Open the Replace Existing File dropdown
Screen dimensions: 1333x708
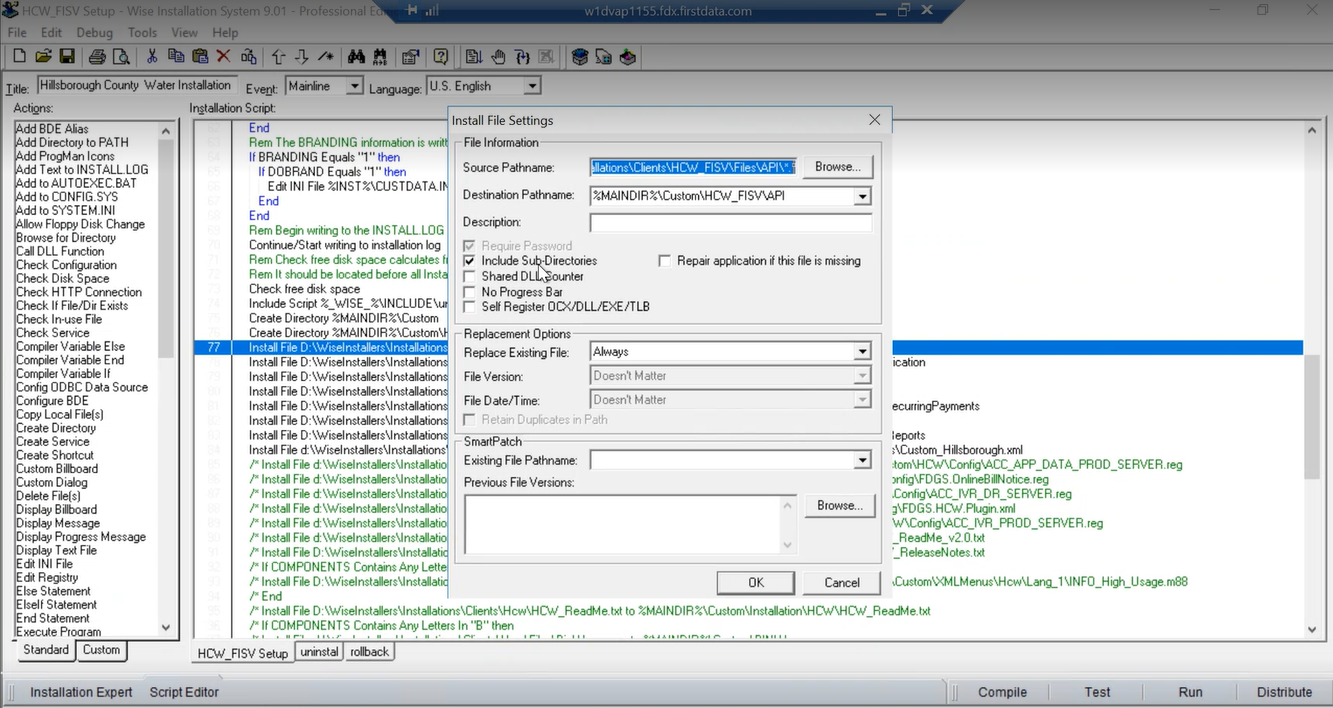[862, 352]
